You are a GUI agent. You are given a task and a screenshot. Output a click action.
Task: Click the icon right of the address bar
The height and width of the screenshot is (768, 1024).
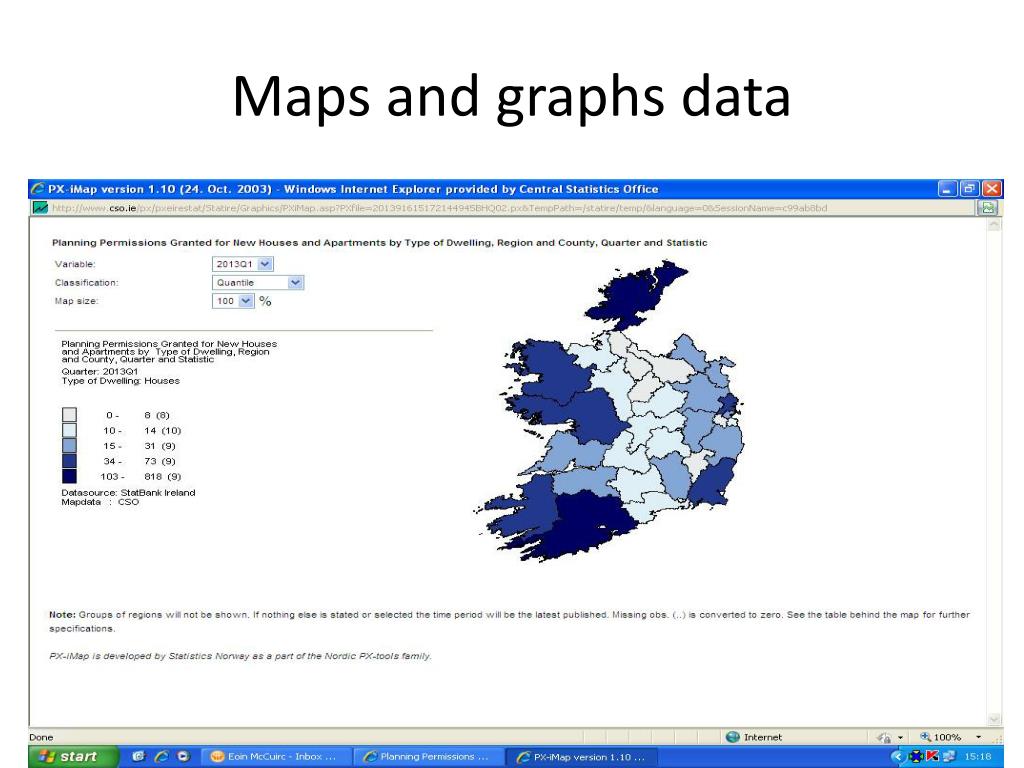pos(987,208)
